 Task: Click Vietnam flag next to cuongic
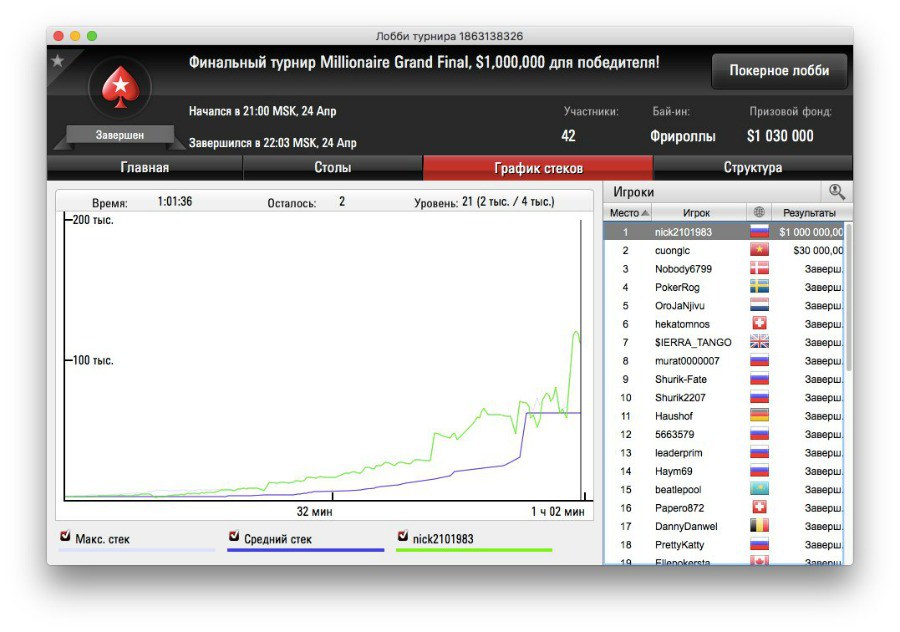coord(759,251)
